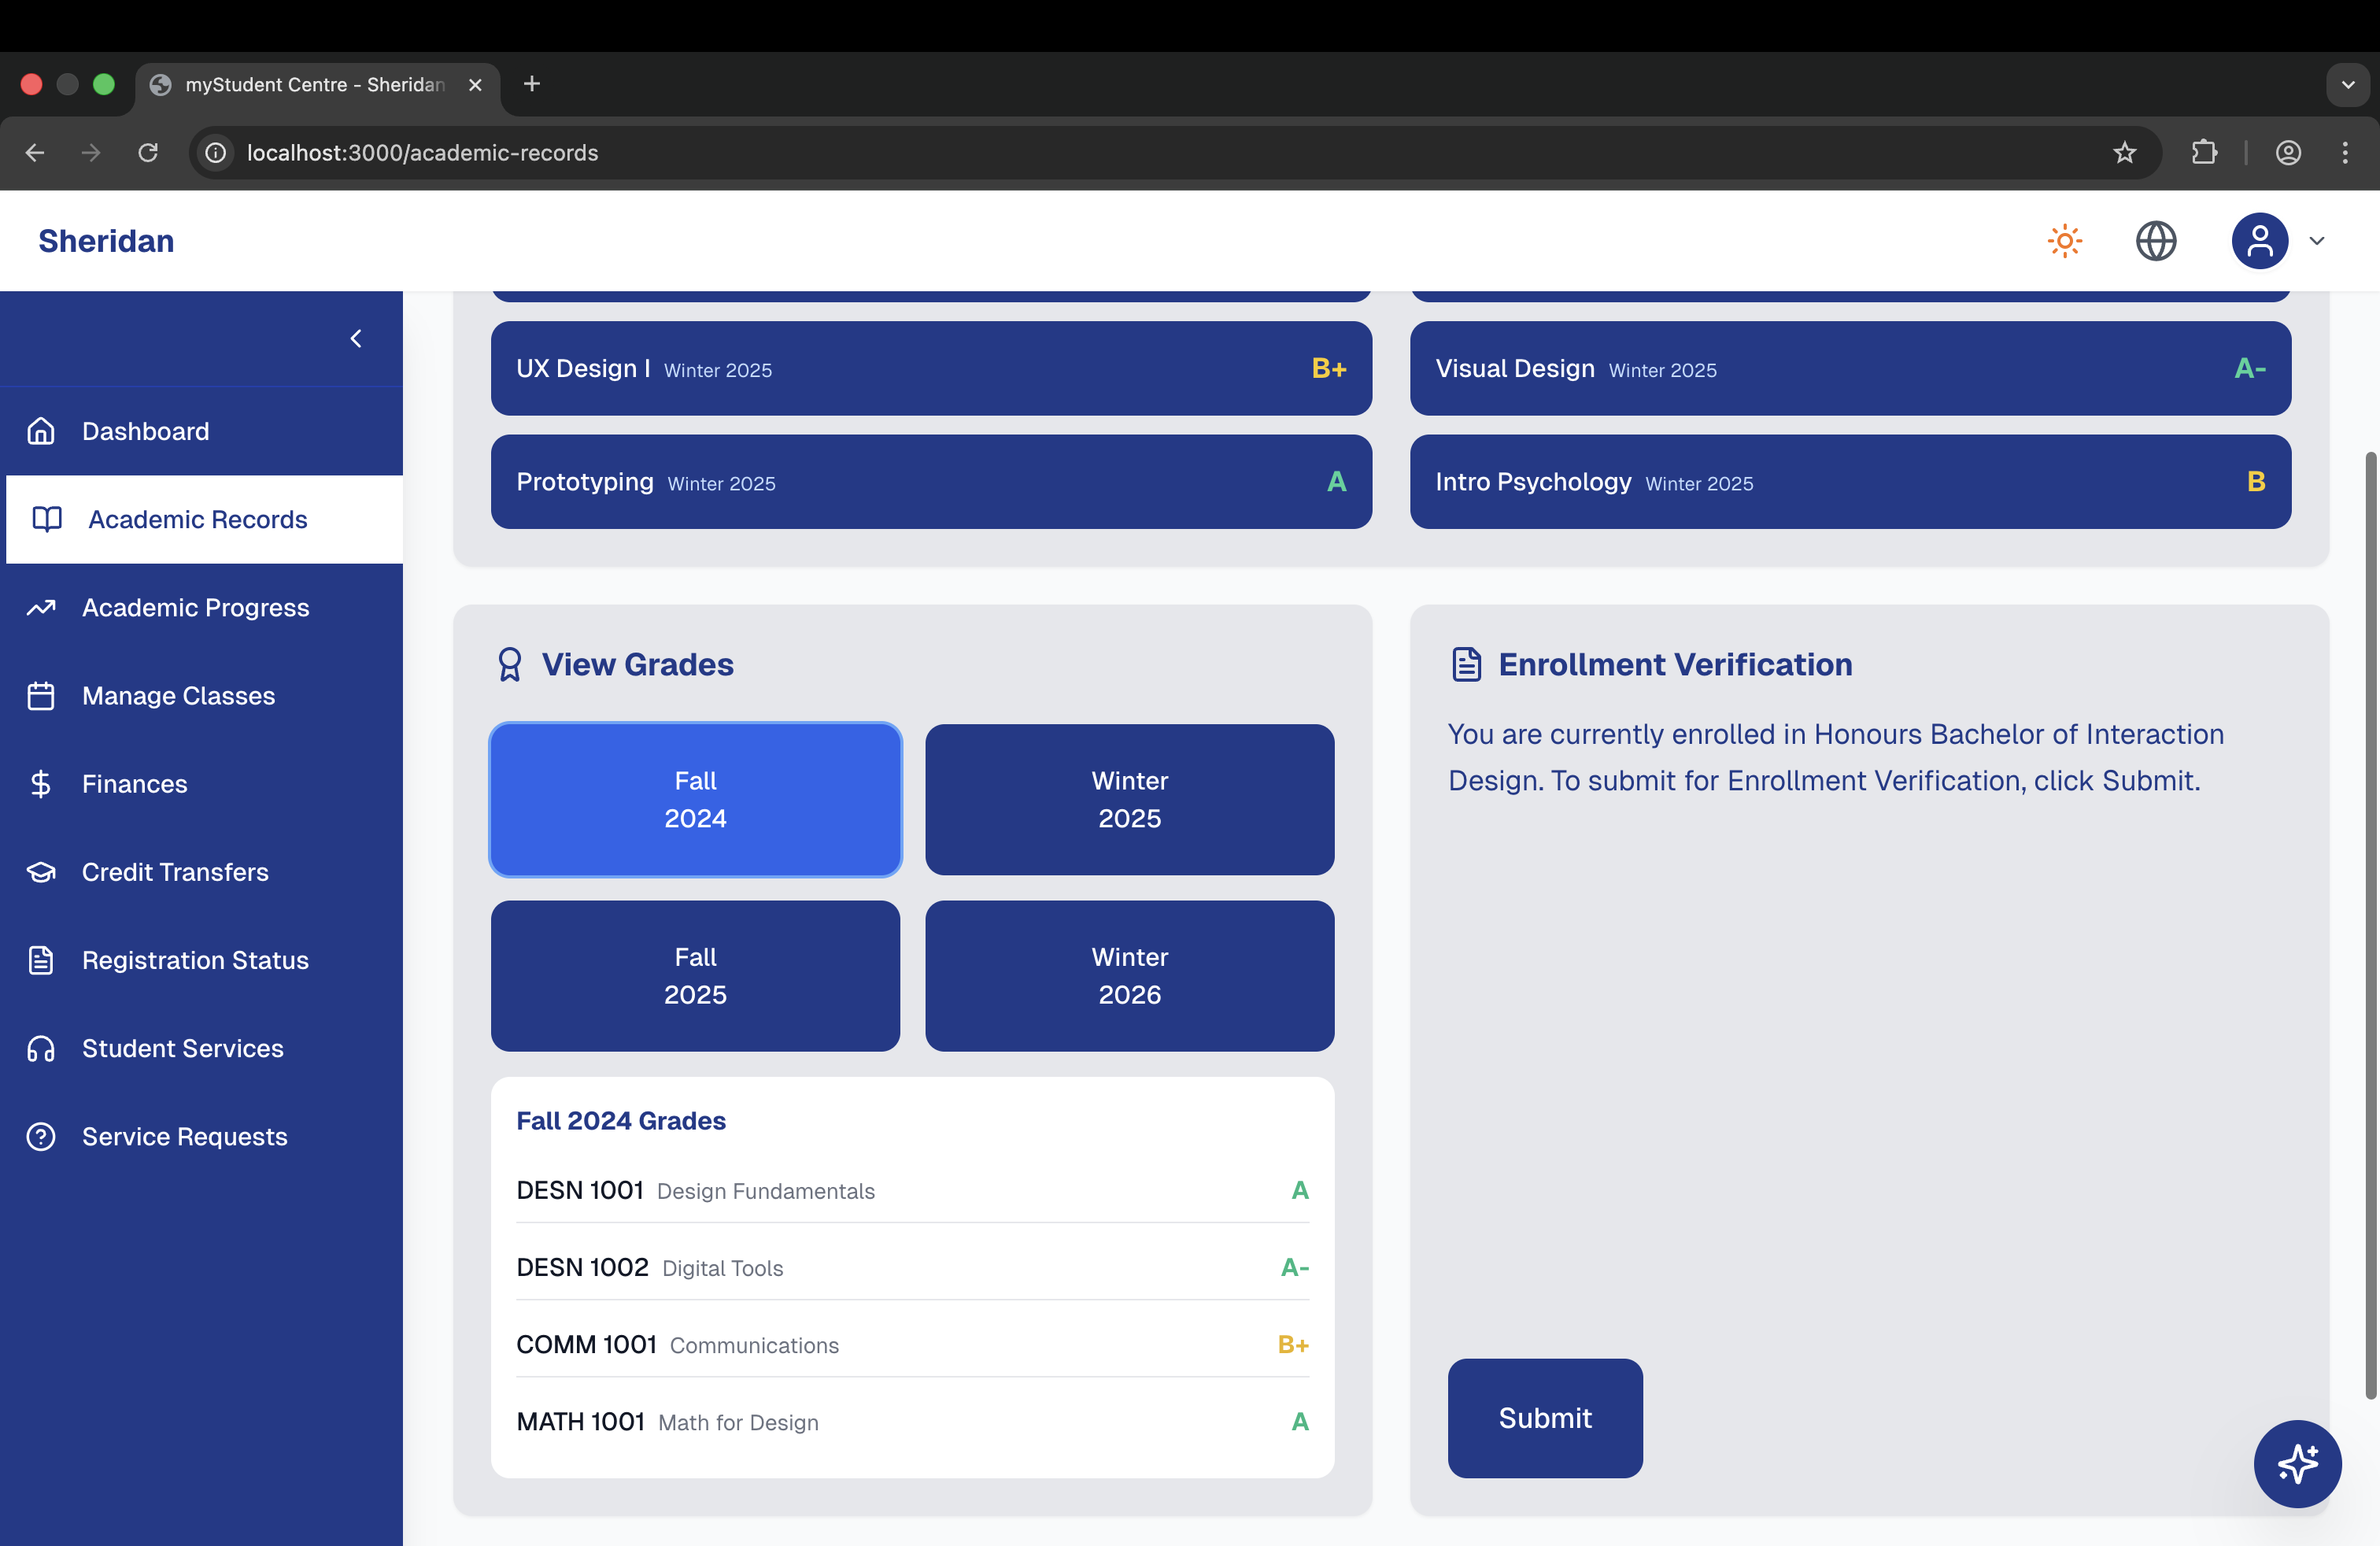Click the Manage Classes calendar icon
Screen dimensions: 2380x1546
pos(41,696)
